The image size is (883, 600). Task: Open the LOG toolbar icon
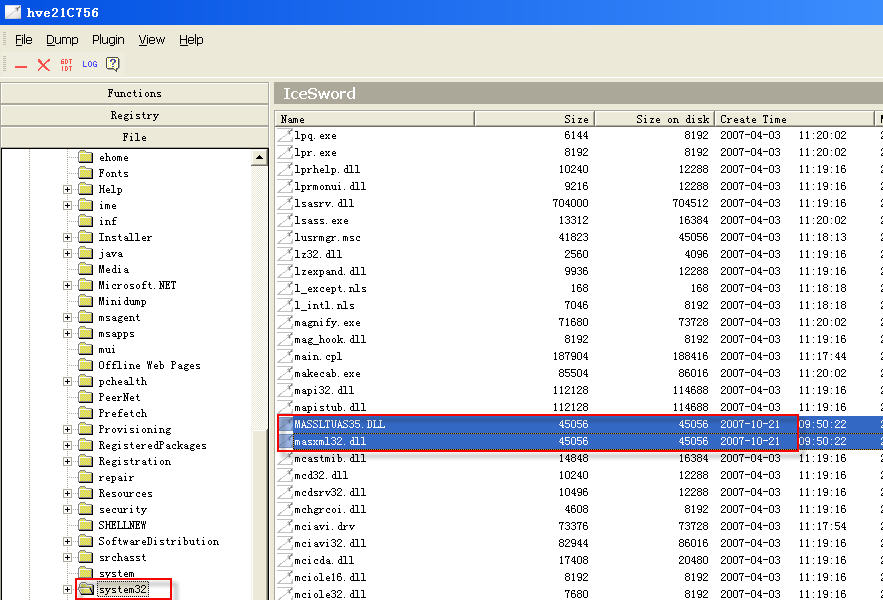(x=90, y=65)
